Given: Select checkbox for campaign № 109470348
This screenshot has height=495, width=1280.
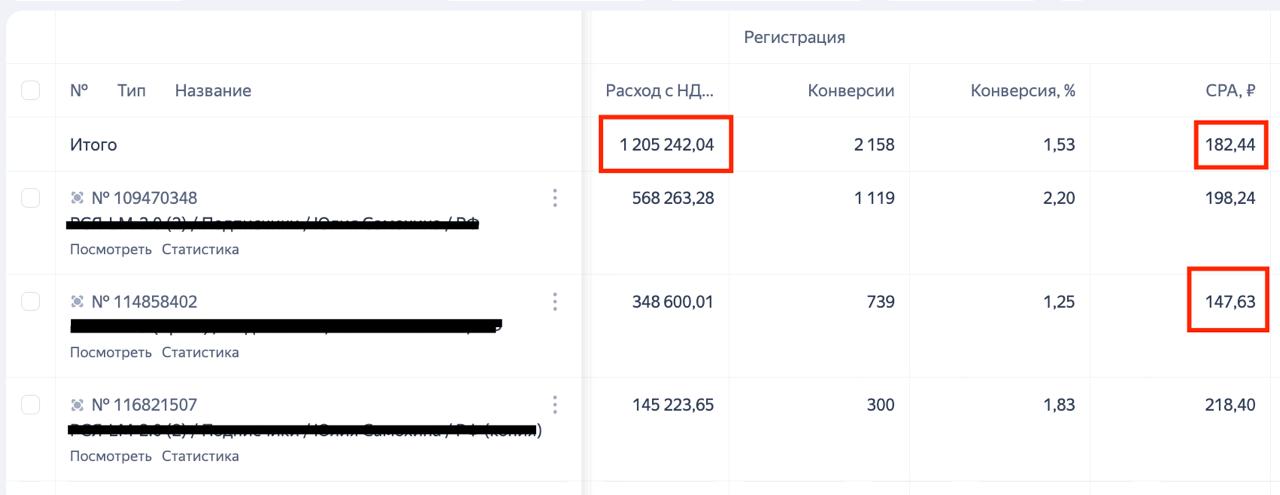Looking at the screenshot, I should click(31, 198).
